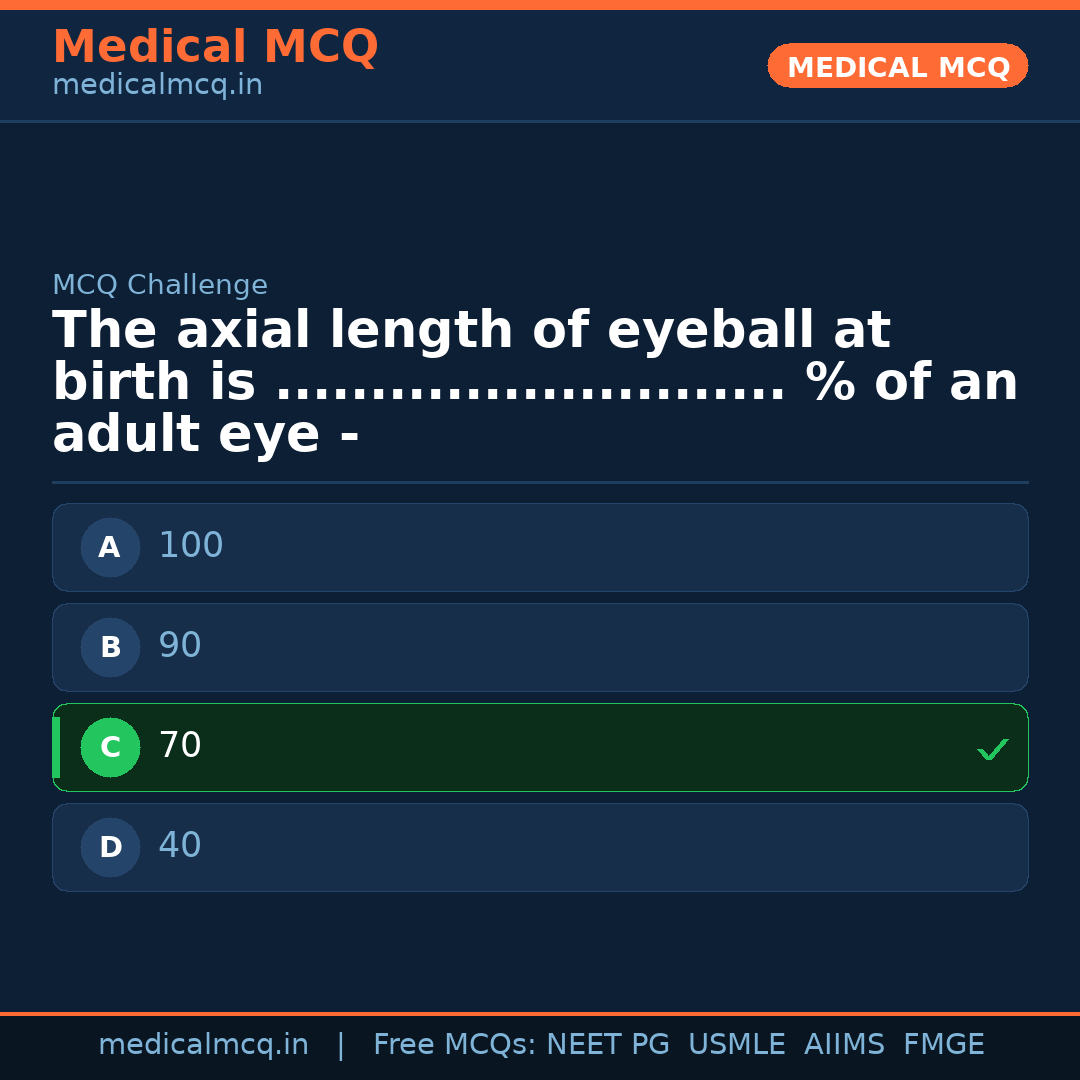Open the NEET PG category in footer
The width and height of the screenshot is (1080, 1080).
pos(607,1043)
